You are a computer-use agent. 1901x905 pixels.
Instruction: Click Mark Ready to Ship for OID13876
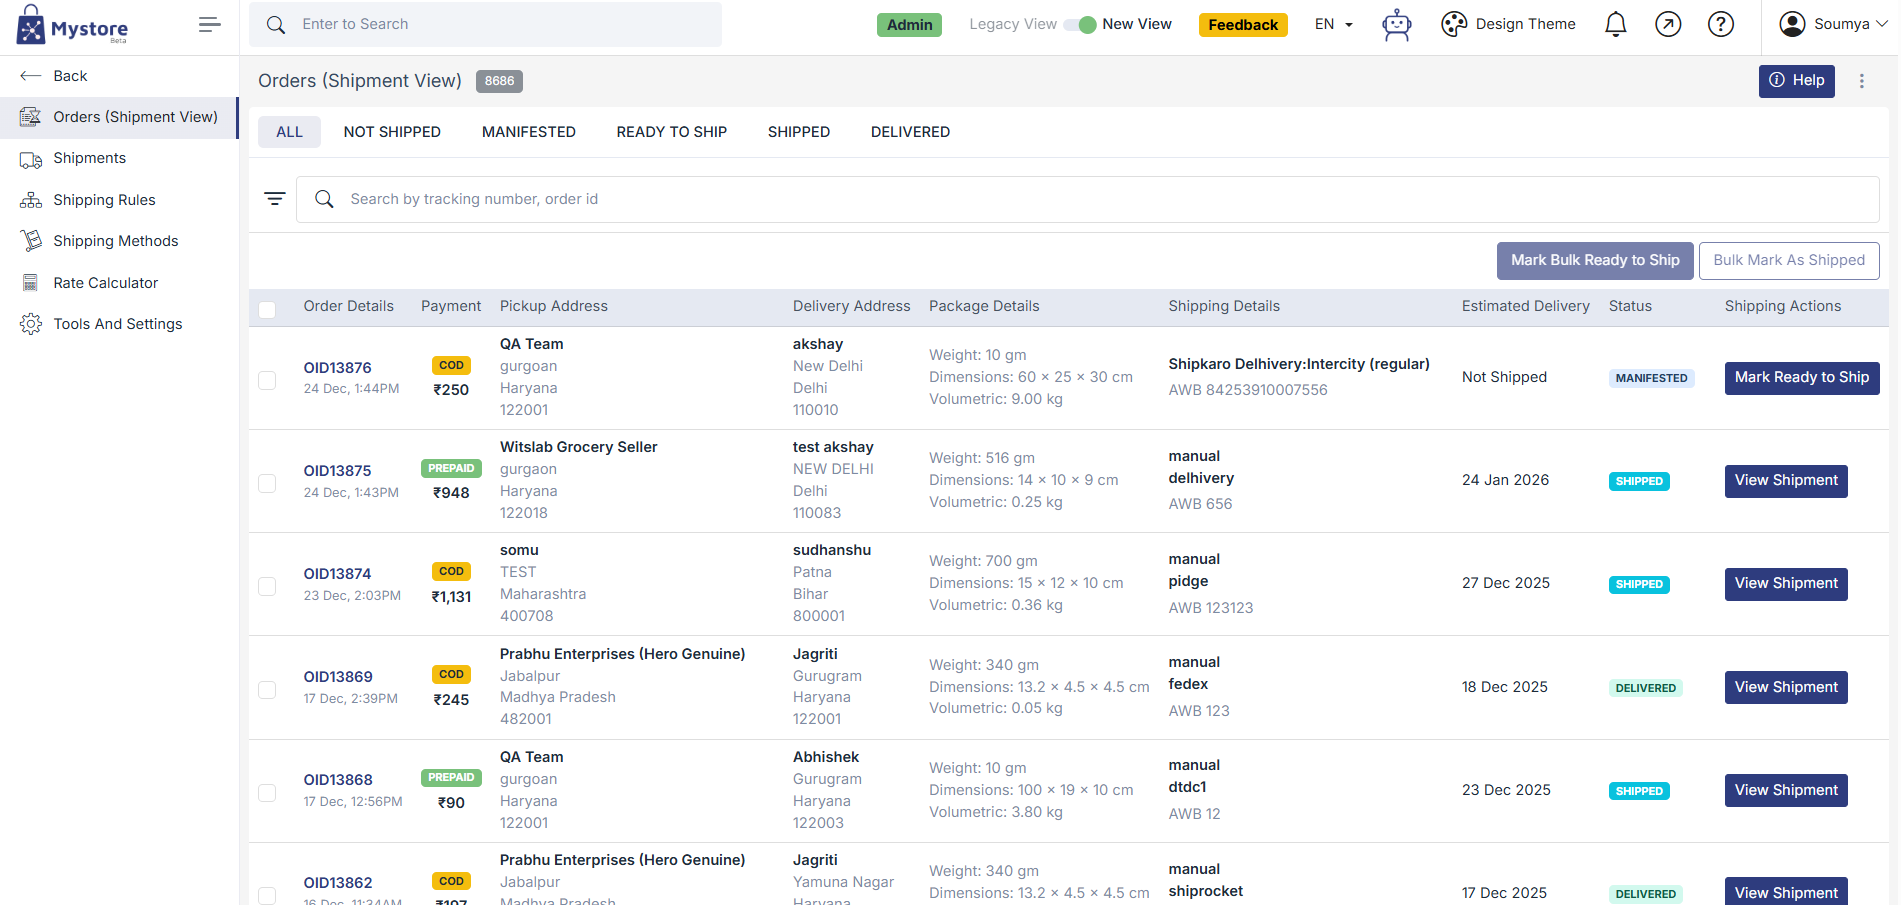(1801, 378)
